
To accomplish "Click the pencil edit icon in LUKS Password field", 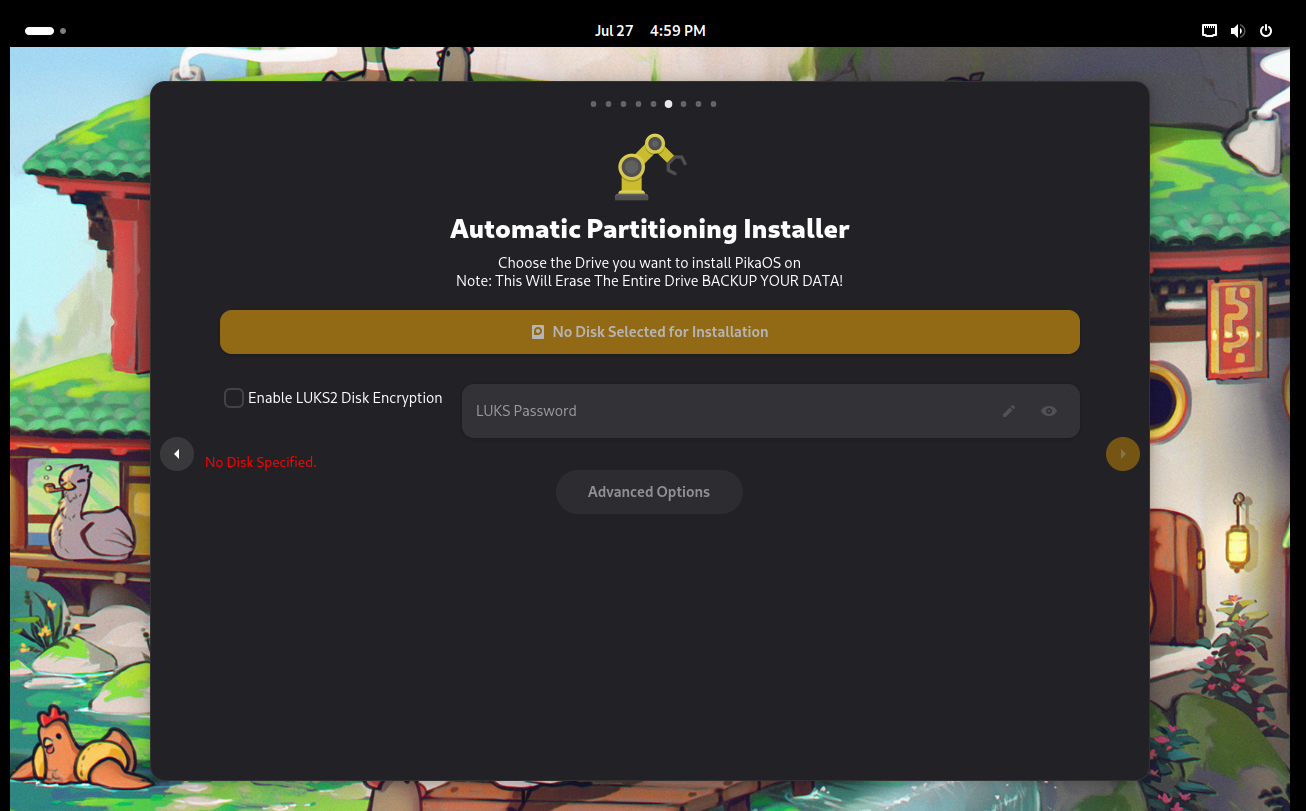I will 1009,411.
